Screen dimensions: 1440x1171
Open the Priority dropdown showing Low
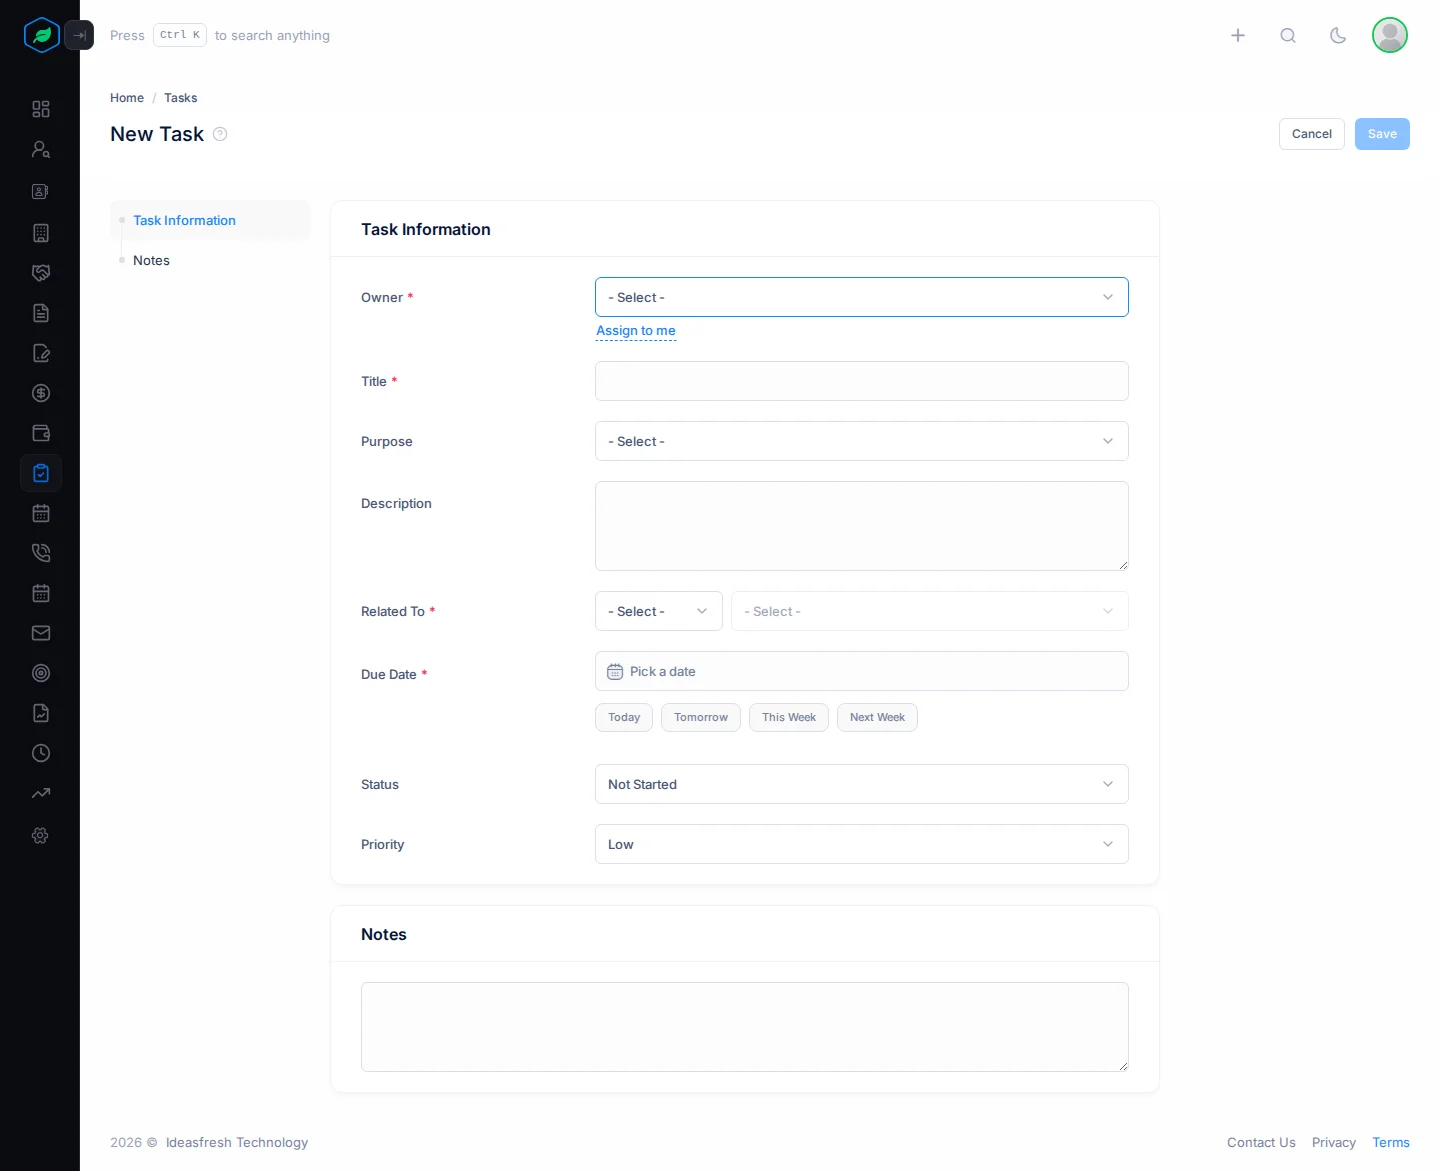click(862, 844)
